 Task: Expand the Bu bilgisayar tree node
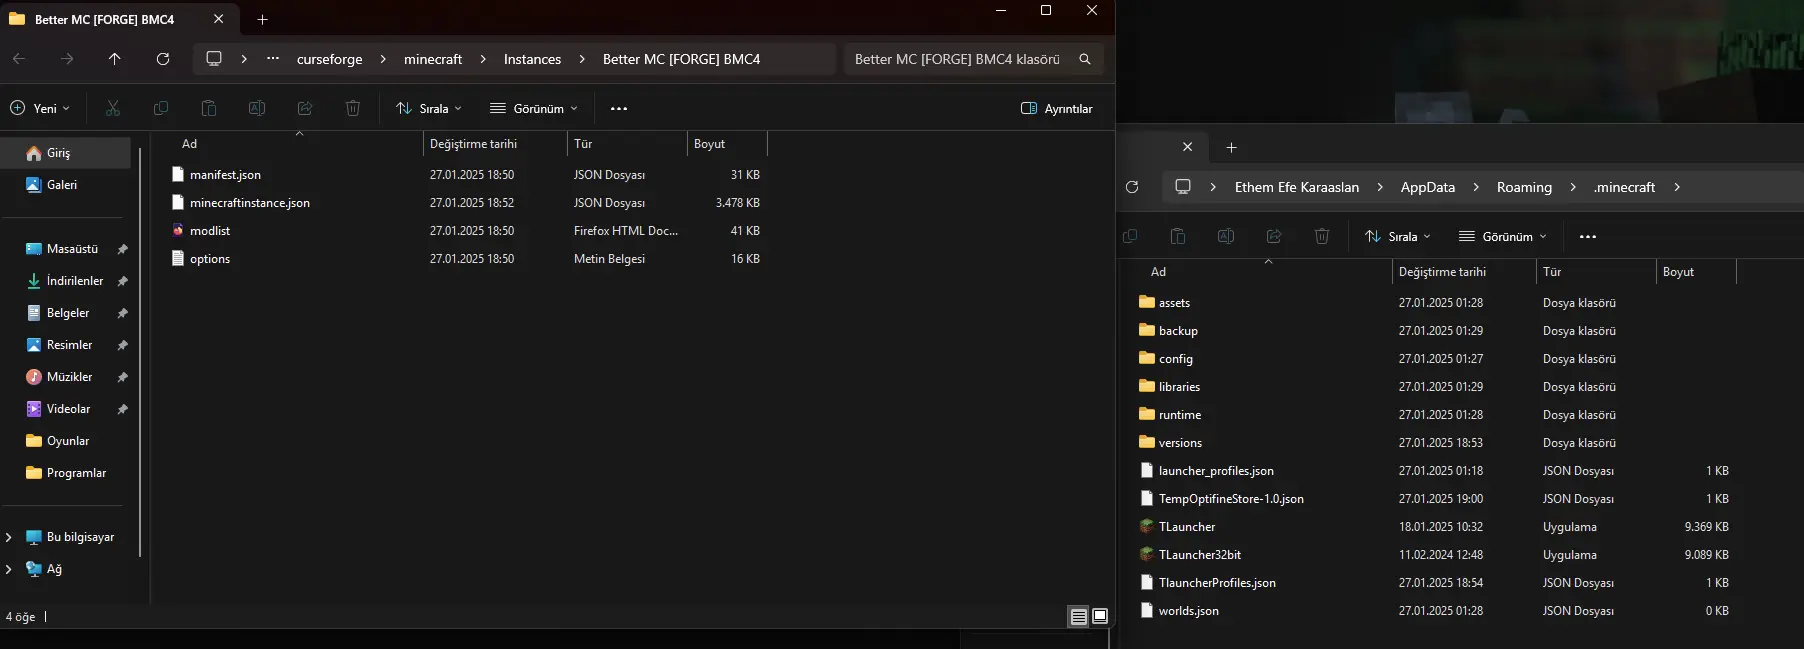(x=9, y=537)
